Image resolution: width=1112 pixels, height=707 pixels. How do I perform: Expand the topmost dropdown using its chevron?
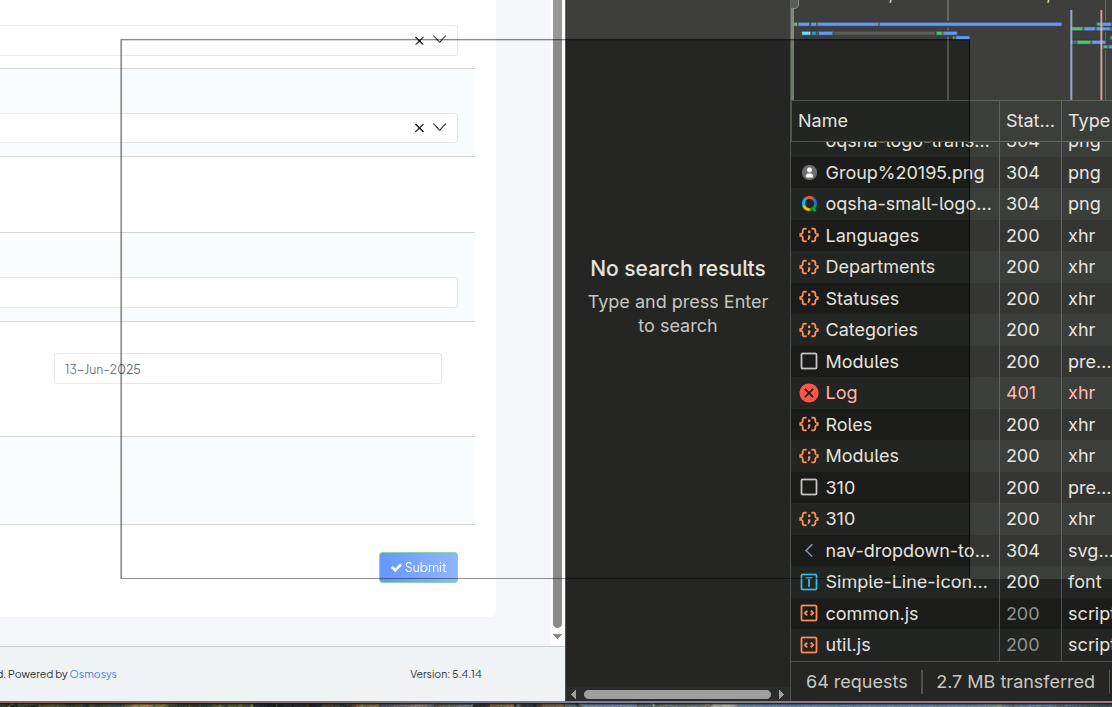pyautogui.click(x=439, y=39)
